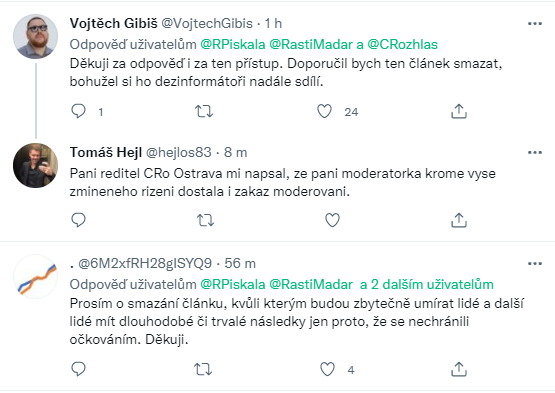This screenshot has width=555, height=393.
Task: Open the @RastiMadar mention in Vojtěch's reply
Action: (x=311, y=44)
